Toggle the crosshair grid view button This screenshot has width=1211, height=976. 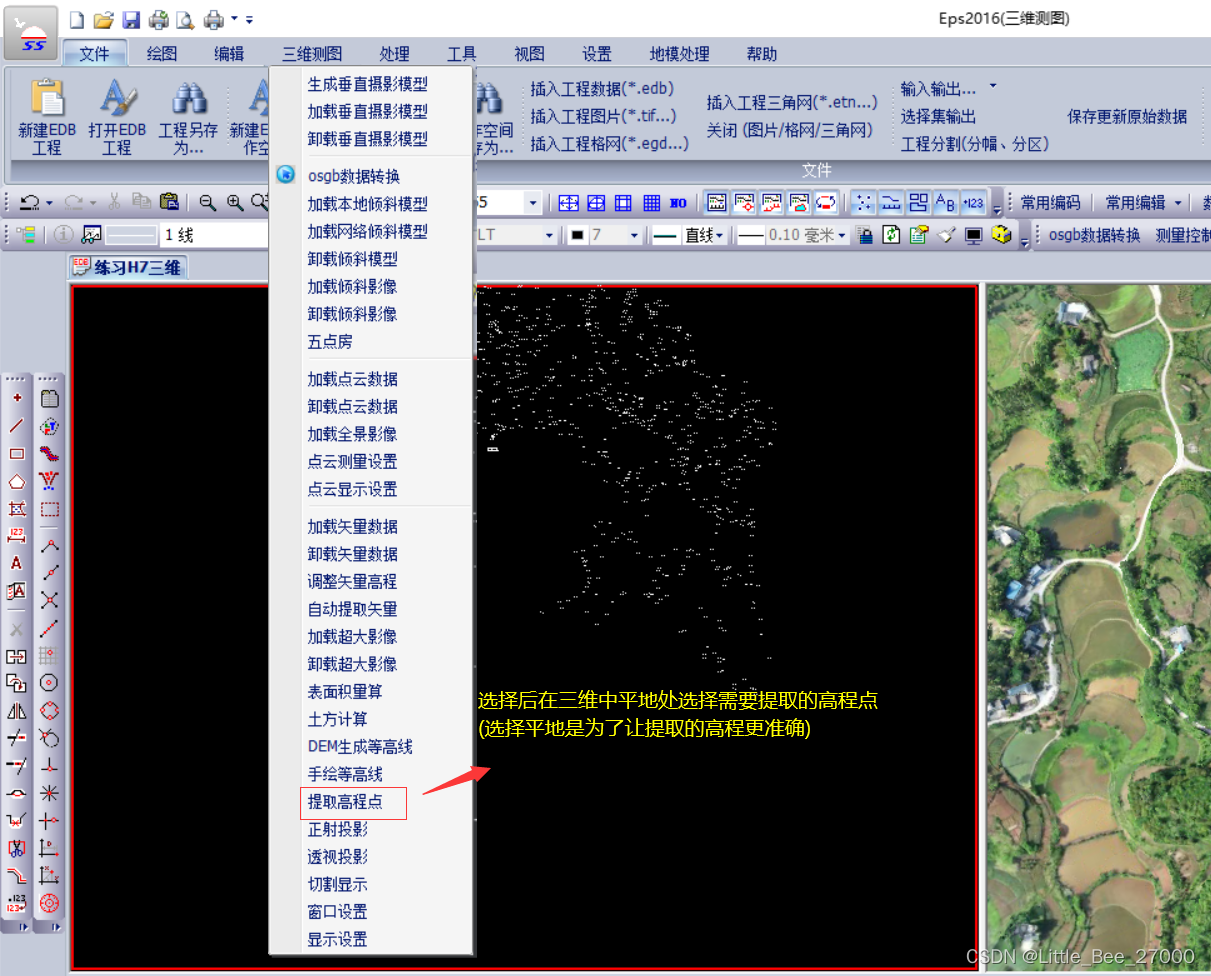(569, 203)
